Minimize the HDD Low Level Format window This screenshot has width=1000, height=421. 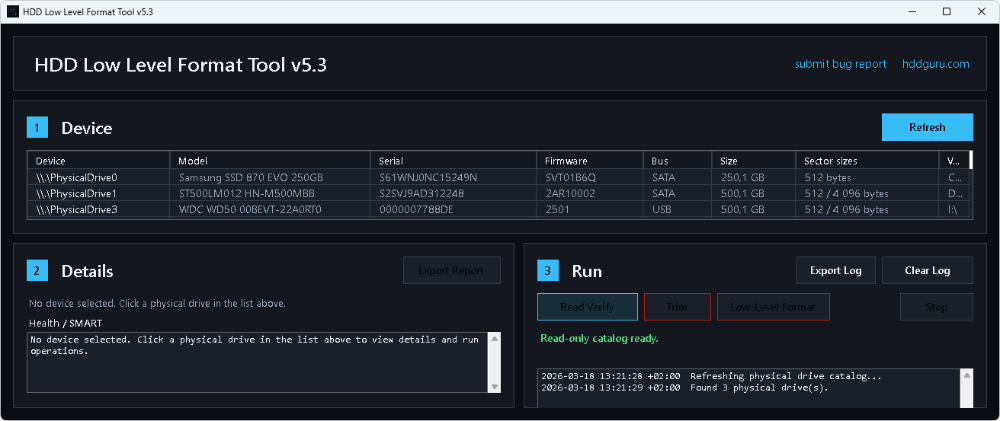point(913,11)
